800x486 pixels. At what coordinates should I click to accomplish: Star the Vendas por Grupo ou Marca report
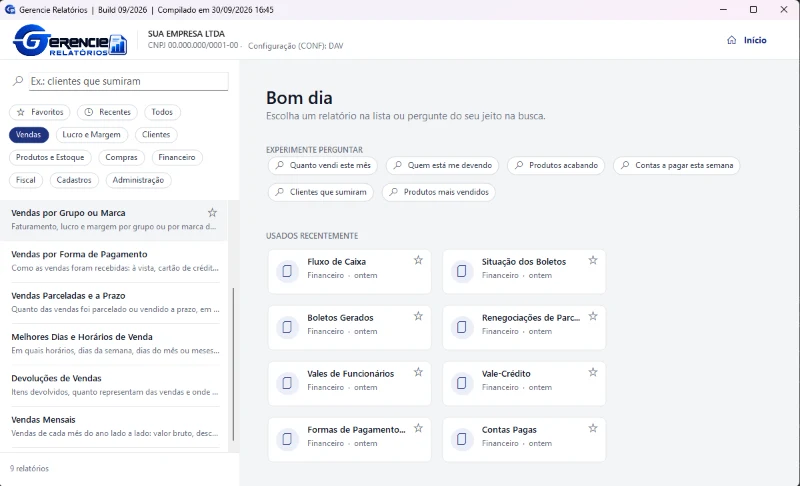tap(212, 213)
